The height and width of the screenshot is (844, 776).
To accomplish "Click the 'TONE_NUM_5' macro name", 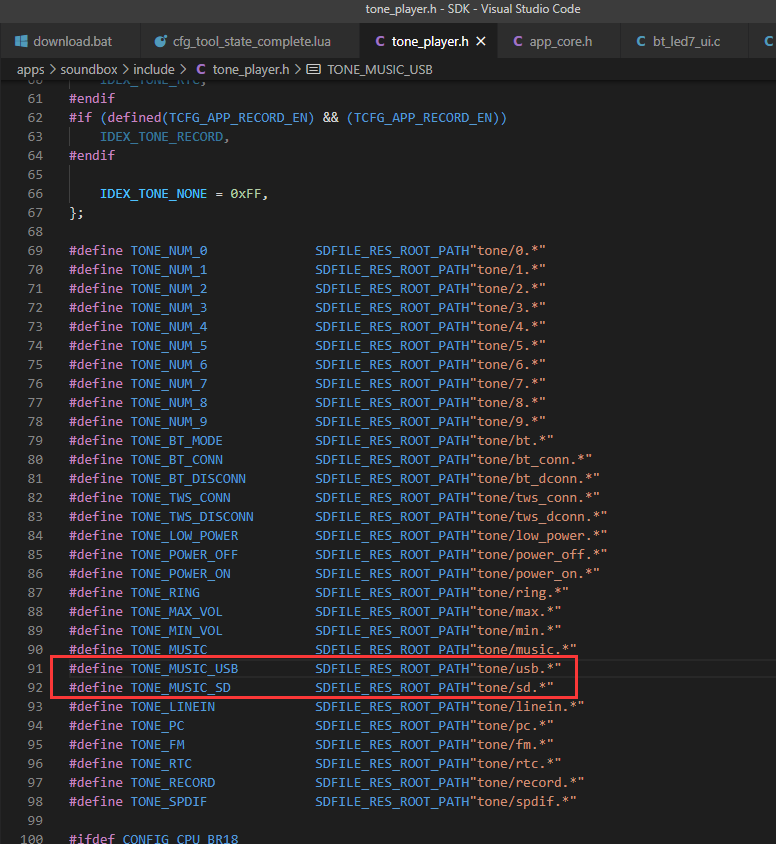I will pyautogui.click(x=169, y=346).
